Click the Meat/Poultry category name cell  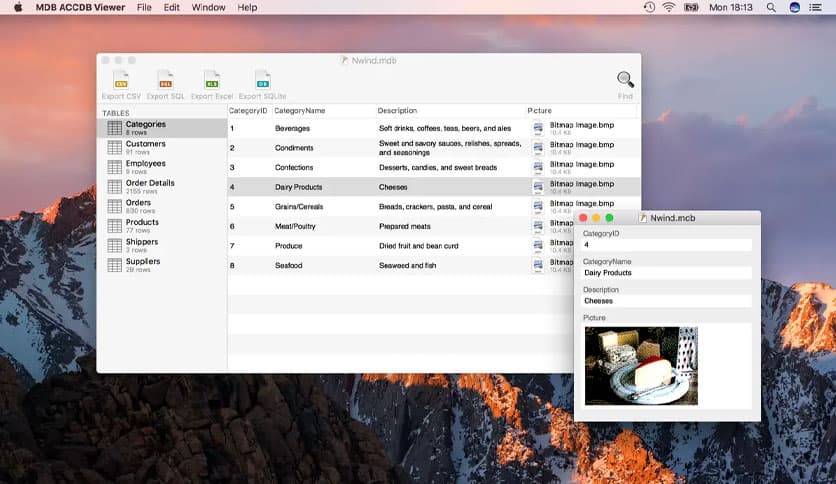click(295, 227)
